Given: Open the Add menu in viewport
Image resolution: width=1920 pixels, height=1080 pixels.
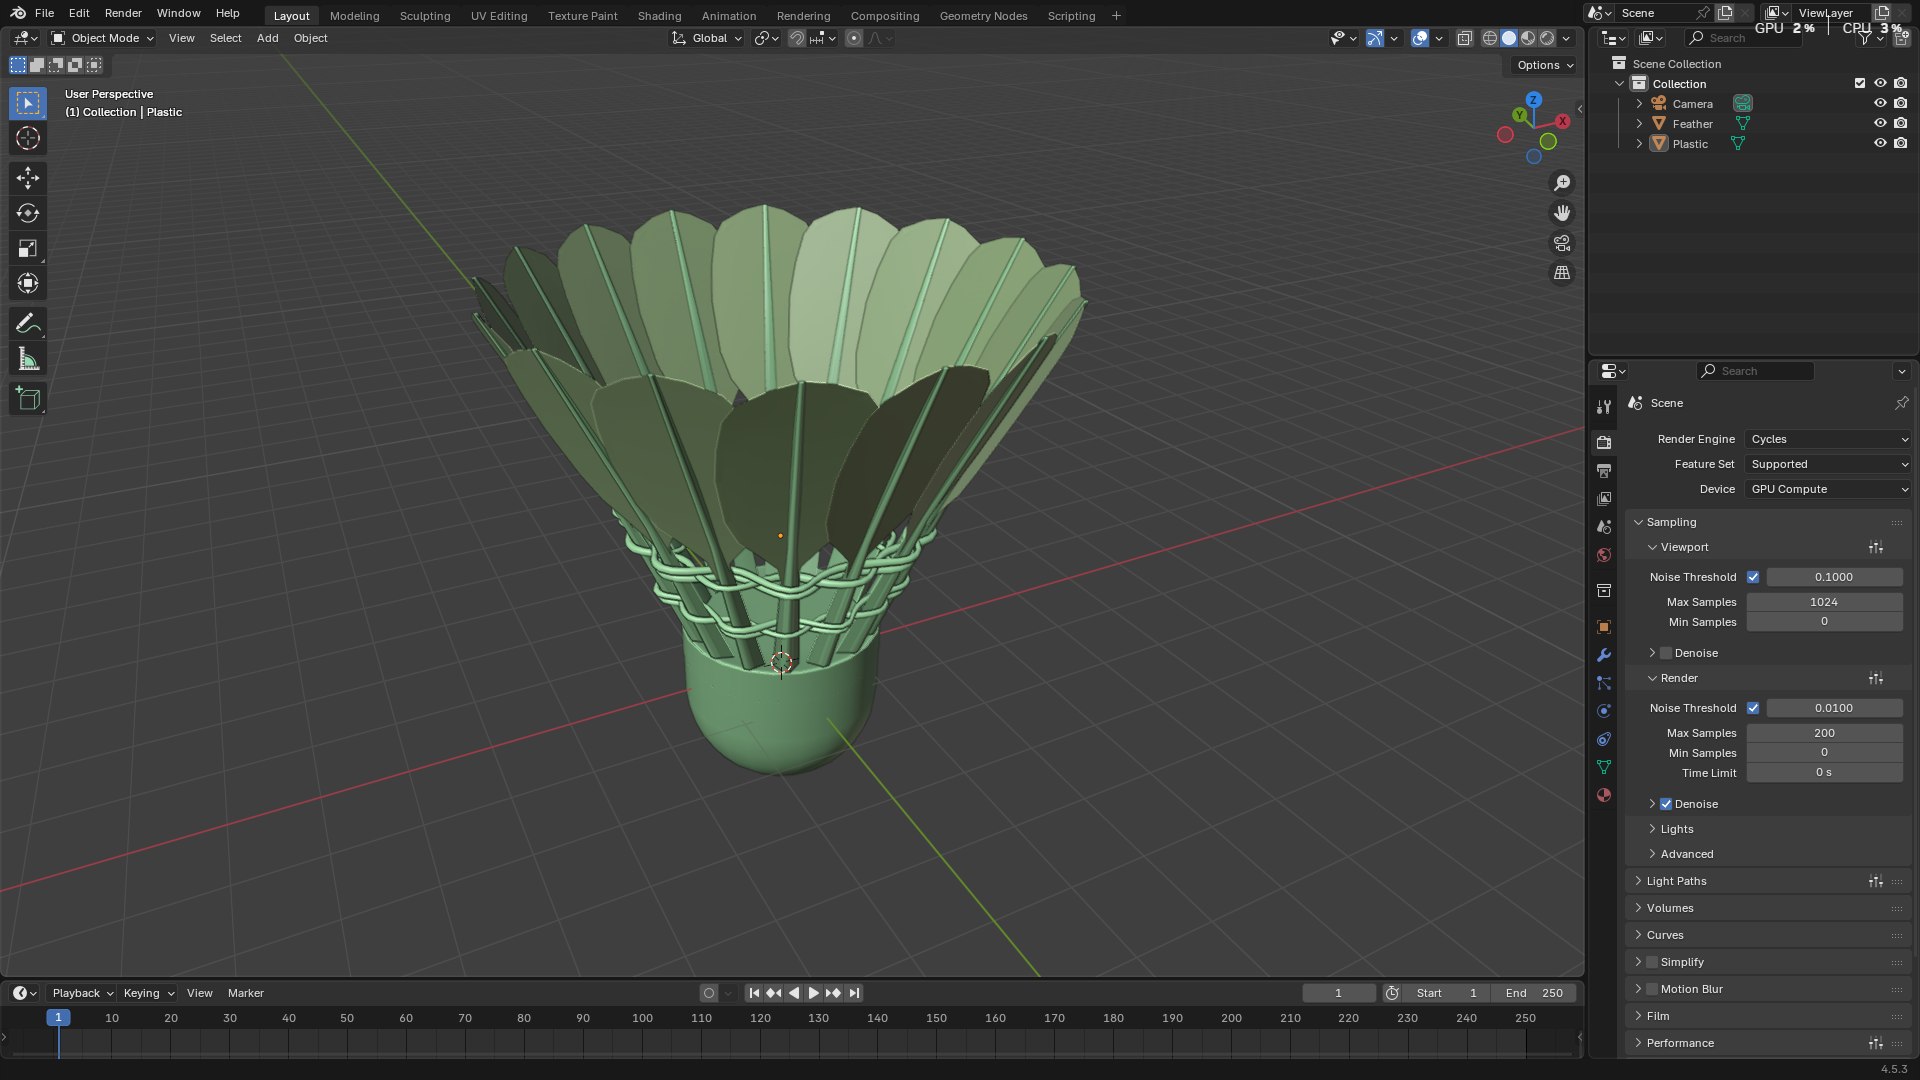Looking at the screenshot, I should (x=267, y=38).
